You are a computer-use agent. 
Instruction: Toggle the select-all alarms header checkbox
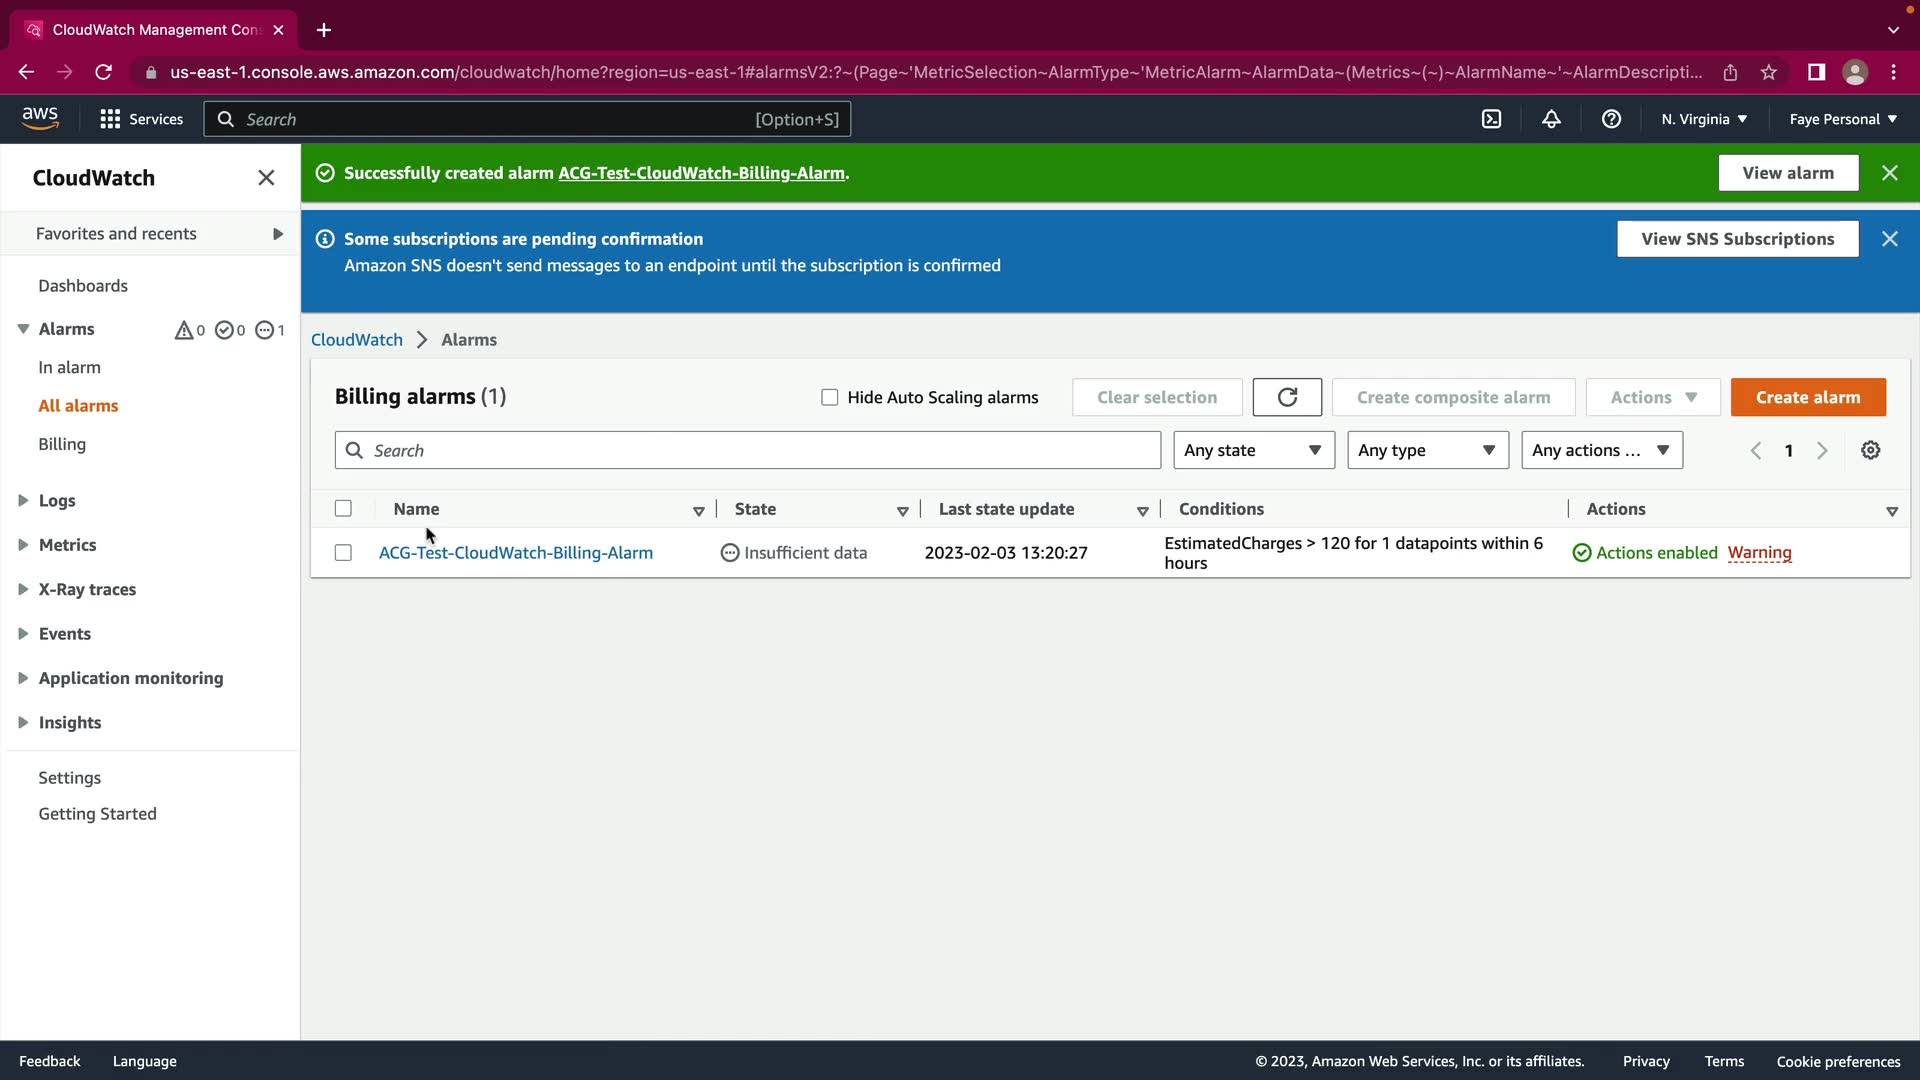point(343,509)
